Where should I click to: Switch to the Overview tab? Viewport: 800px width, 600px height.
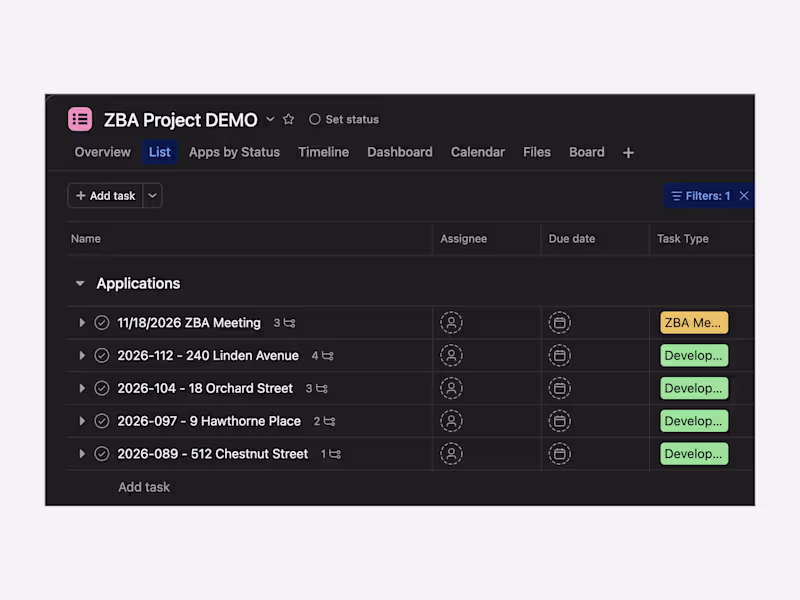click(x=103, y=152)
